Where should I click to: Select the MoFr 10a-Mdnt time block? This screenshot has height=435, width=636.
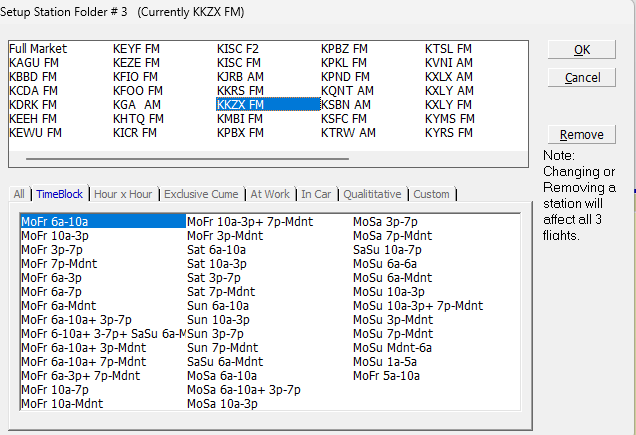point(62,404)
